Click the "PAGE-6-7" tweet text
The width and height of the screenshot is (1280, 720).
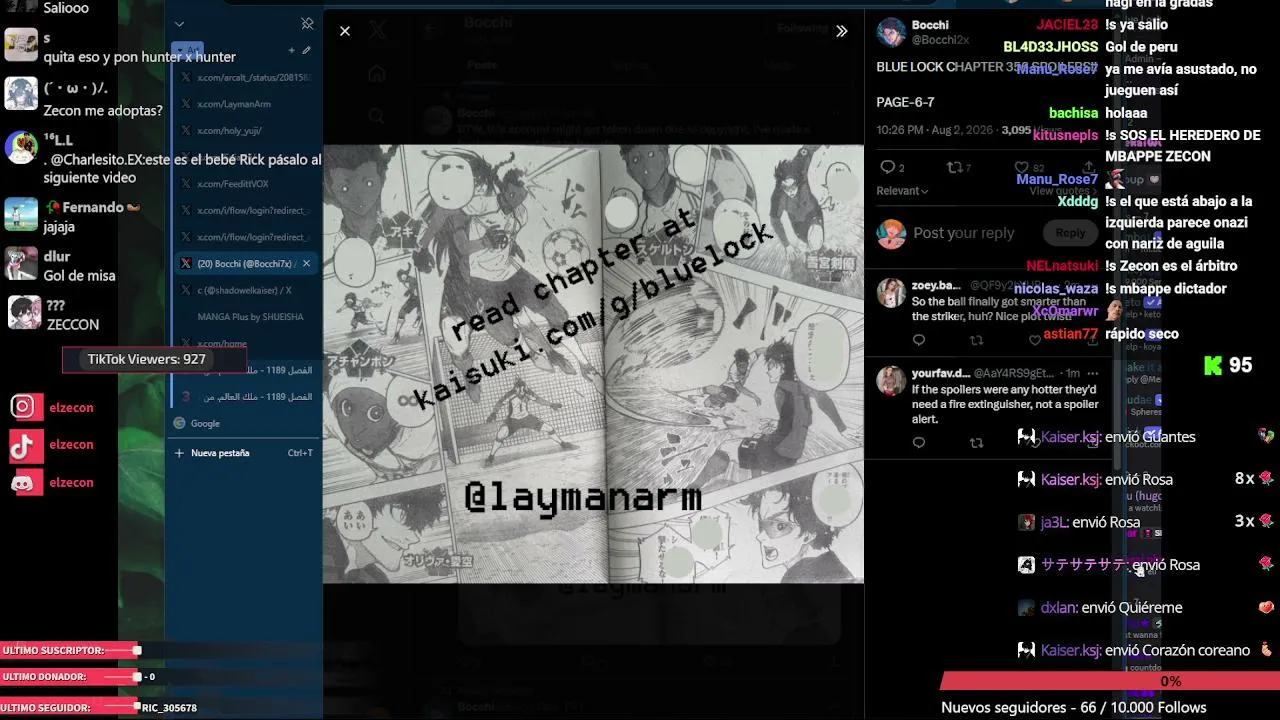(x=905, y=102)
